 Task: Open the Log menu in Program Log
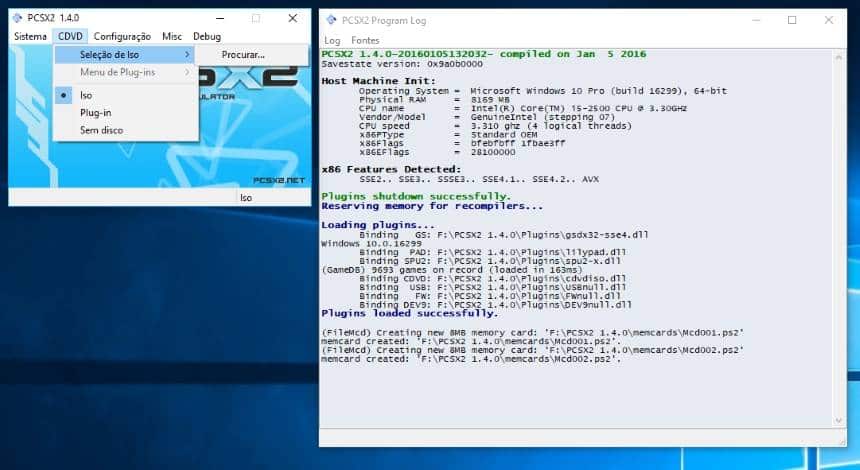coord(332,40)
